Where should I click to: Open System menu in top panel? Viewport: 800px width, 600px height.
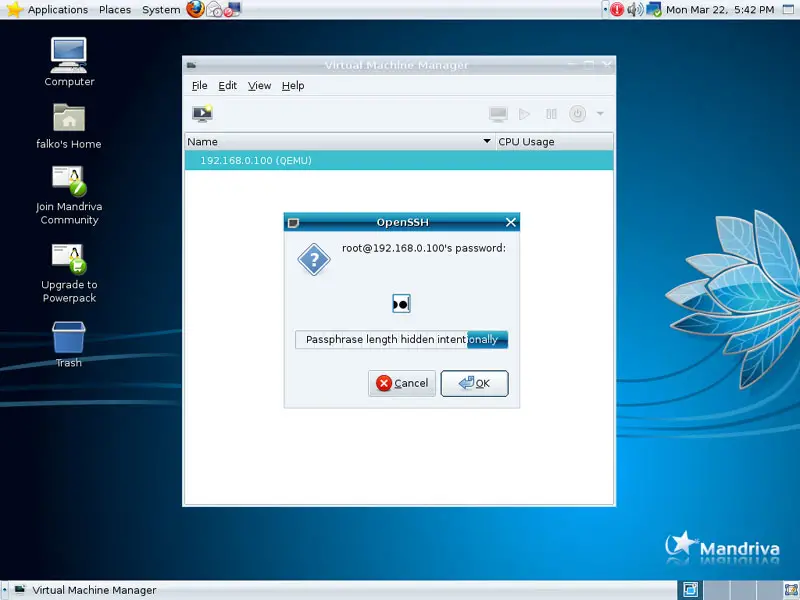(x=161, y=9)
